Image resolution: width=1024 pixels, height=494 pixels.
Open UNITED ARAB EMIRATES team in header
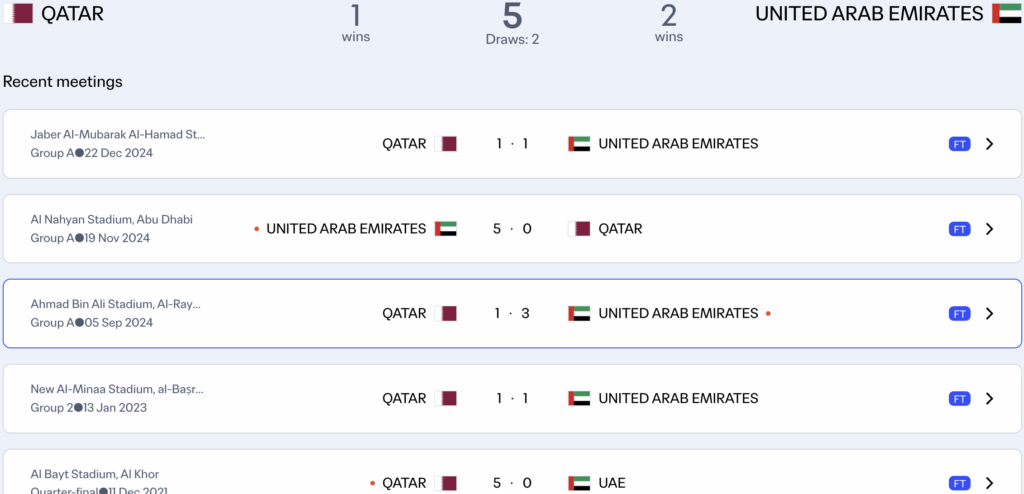coord(869,14)
